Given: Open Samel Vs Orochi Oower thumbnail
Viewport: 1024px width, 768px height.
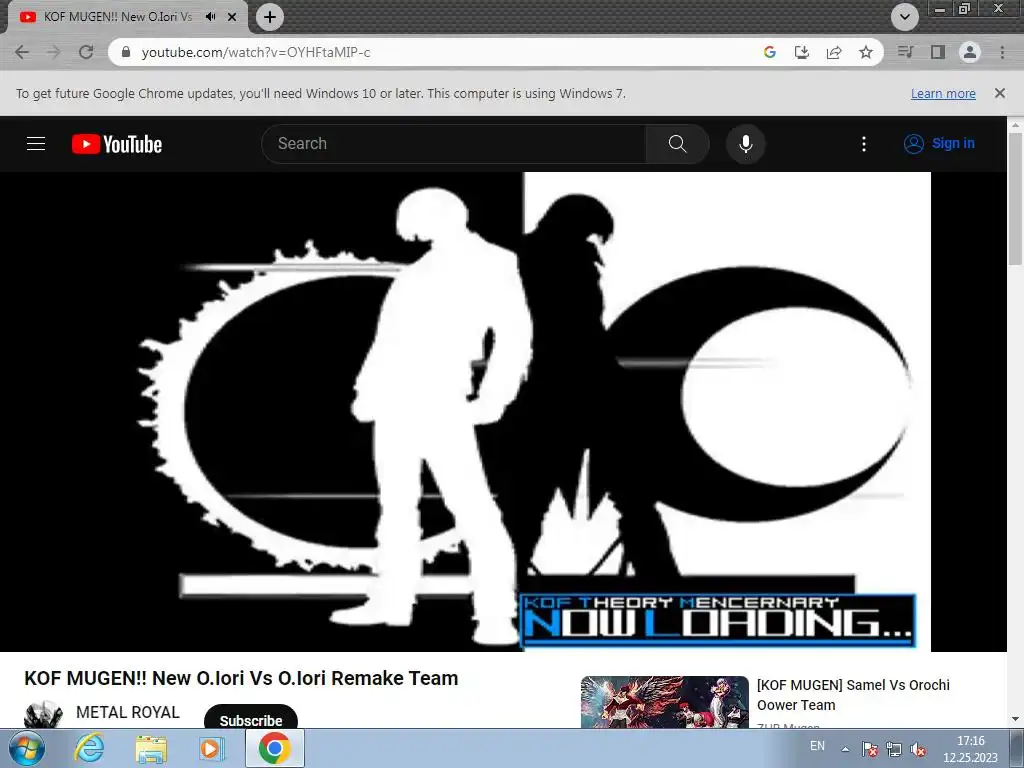Looking at the screenshot, I should (x=665, y=702).
